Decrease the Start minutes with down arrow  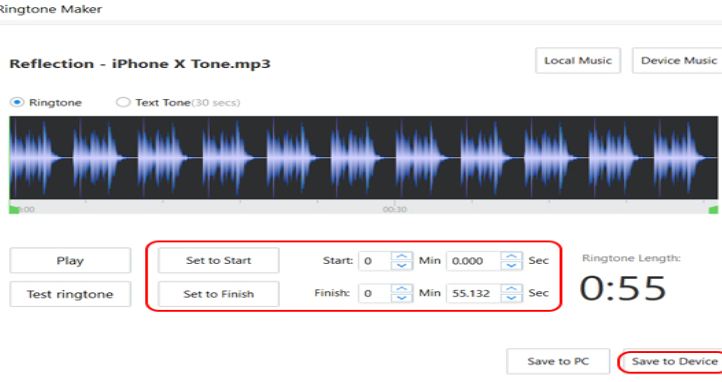[402, 265]
